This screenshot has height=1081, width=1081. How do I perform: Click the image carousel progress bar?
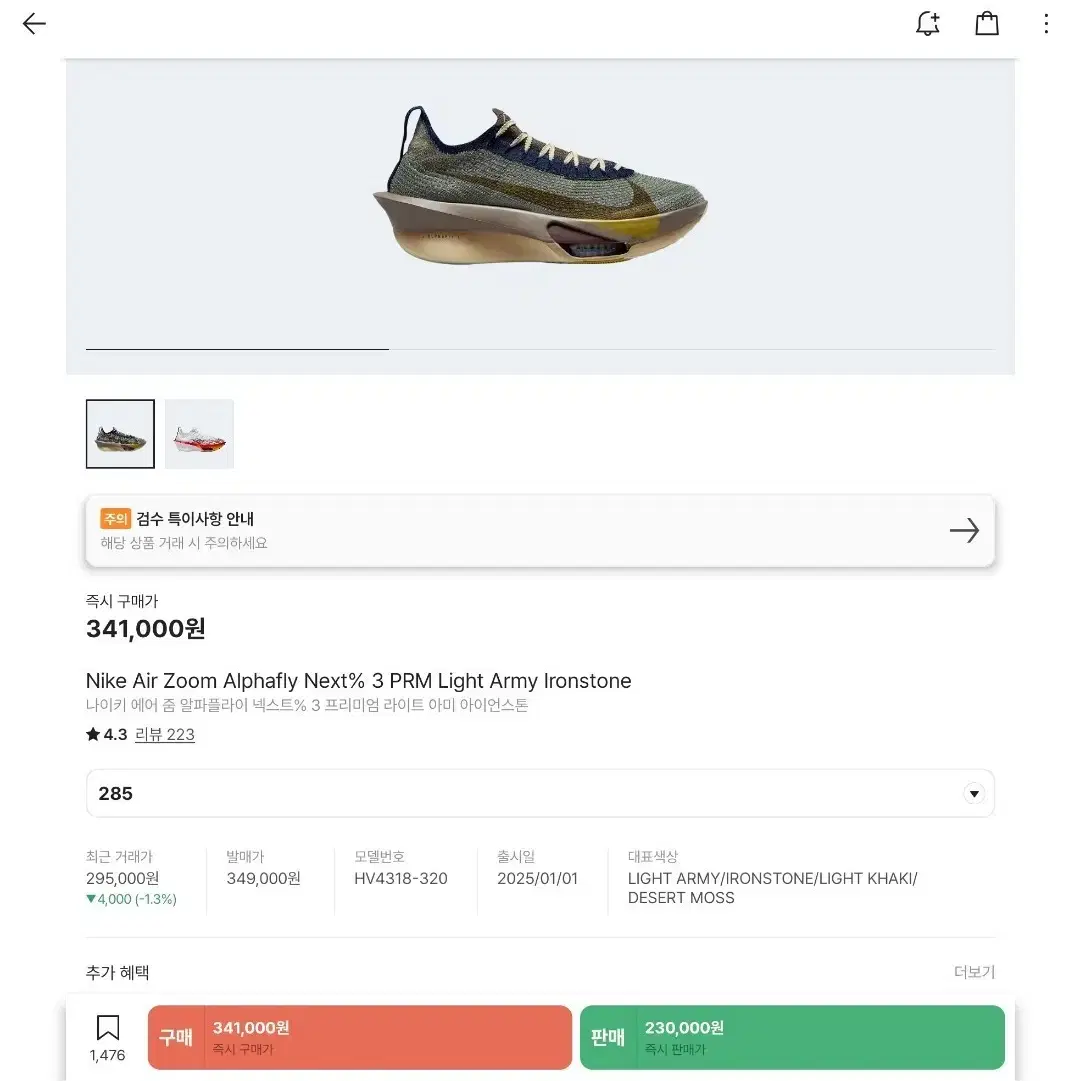pos(540,349)
